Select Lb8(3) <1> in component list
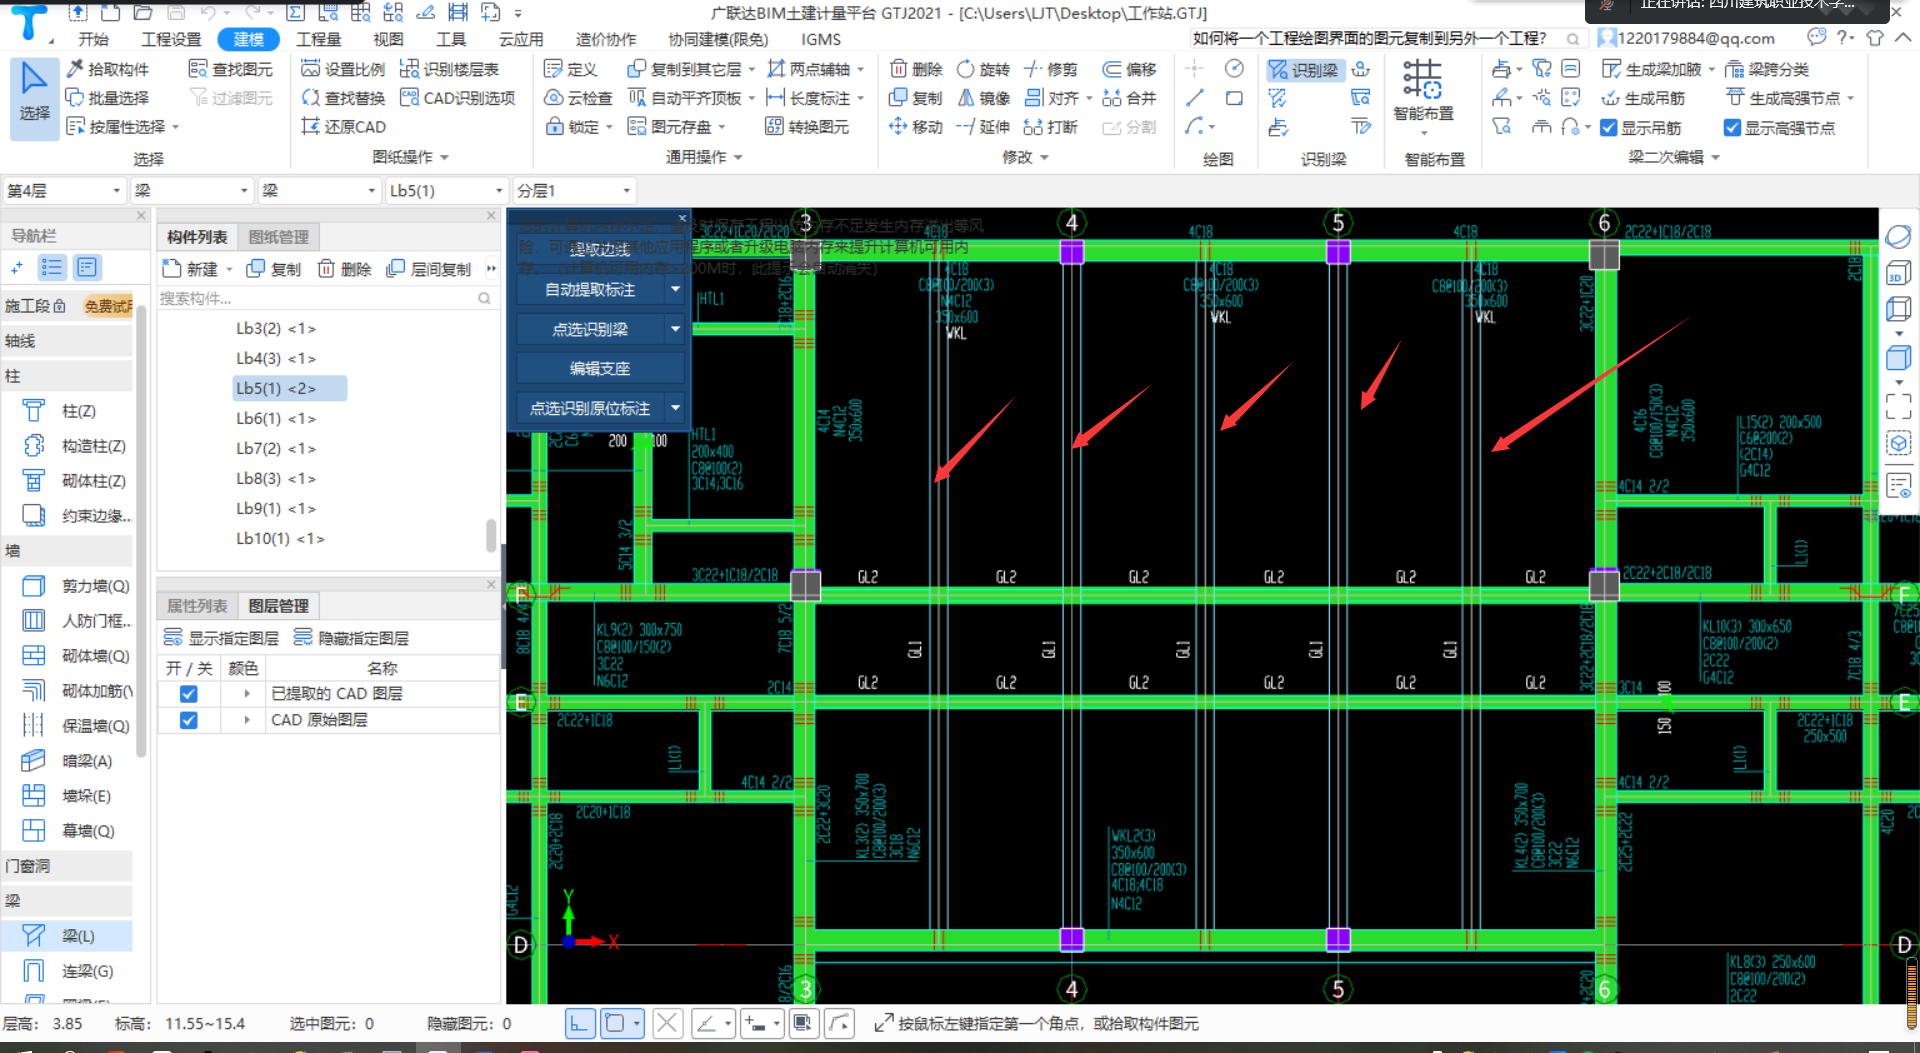Viewport: 1920px width, 1053px height. pos(276,478)
